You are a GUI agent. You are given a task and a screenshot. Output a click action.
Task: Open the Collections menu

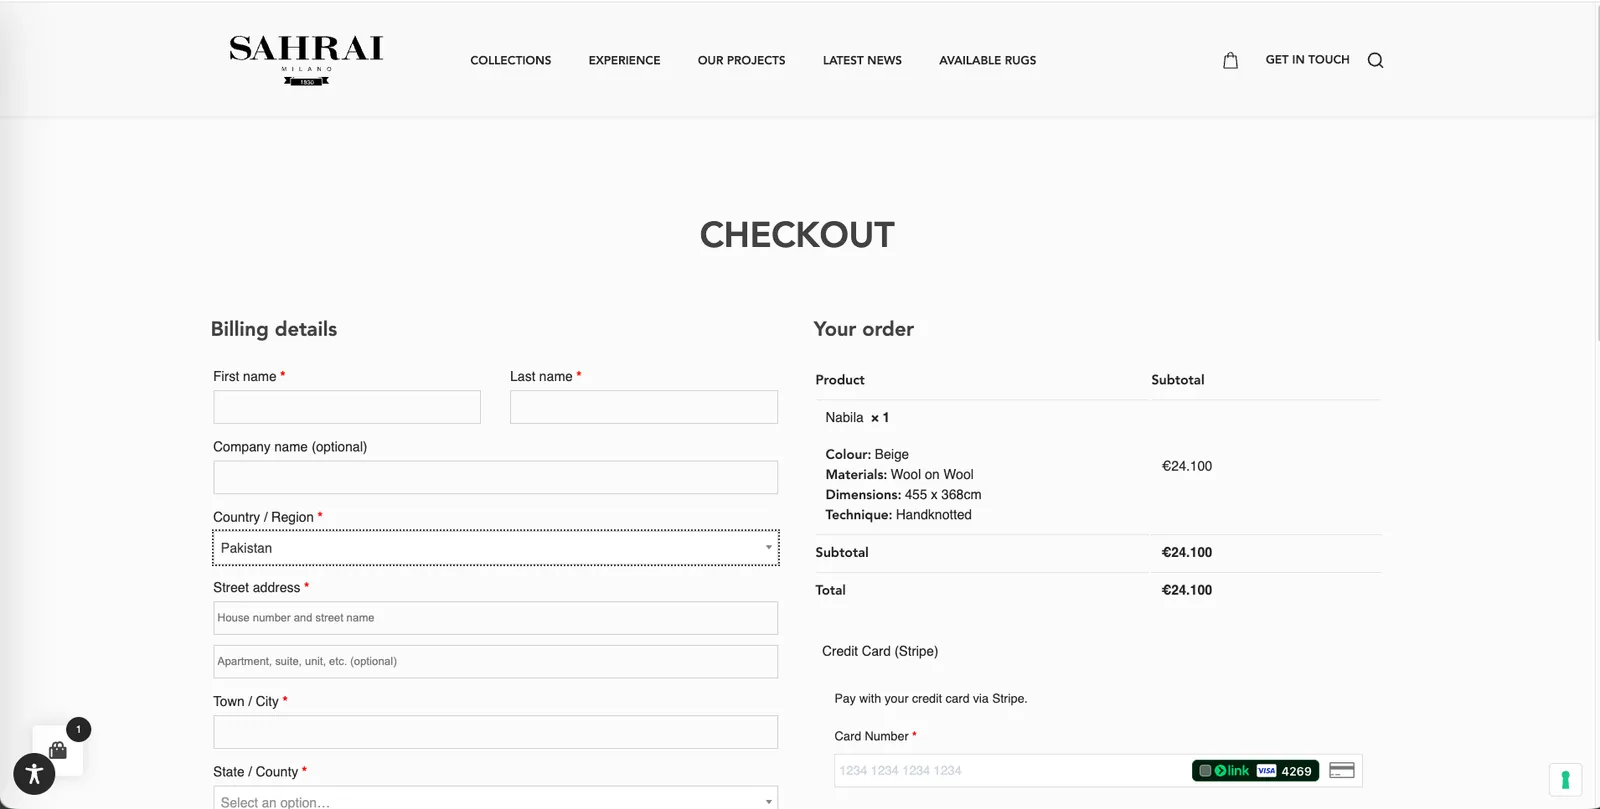tap(511, 60)
